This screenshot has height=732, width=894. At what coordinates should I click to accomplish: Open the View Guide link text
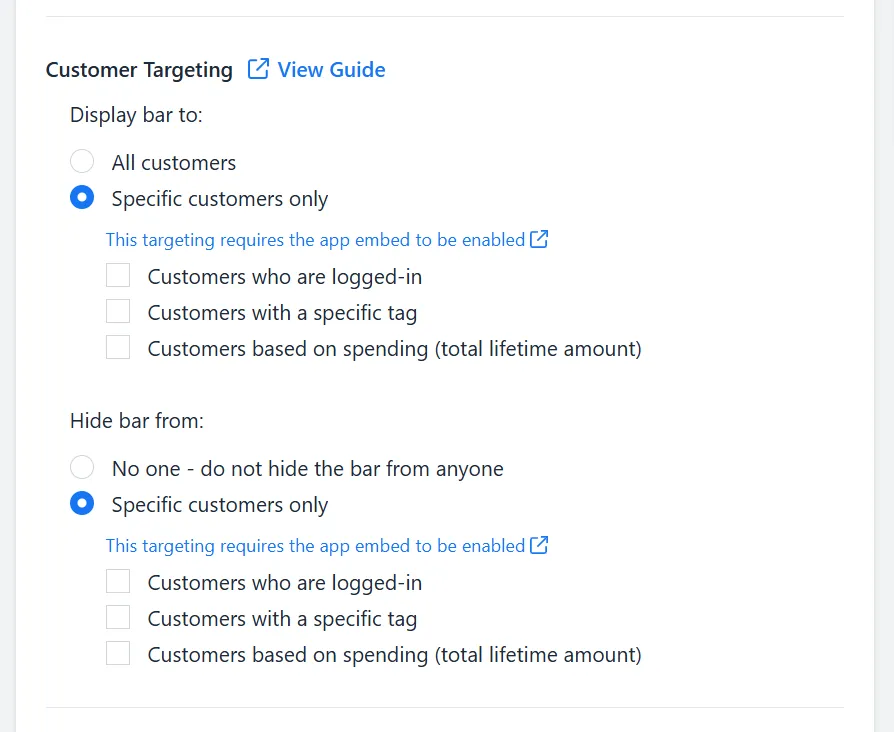coord(331,70)
